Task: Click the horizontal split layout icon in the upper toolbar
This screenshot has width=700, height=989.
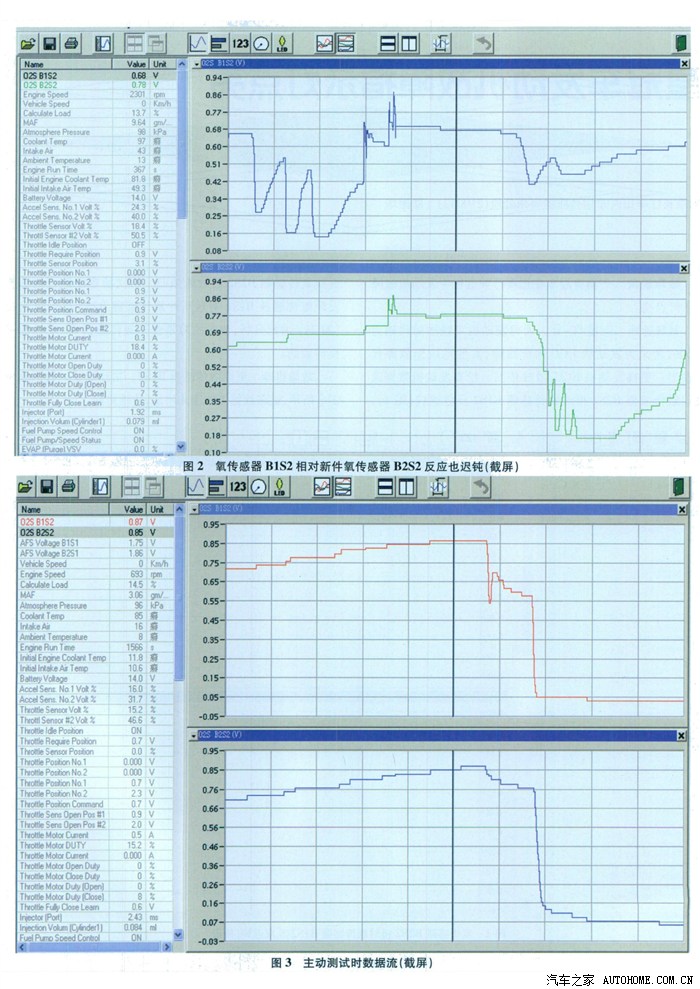Action: pos(387,43)
